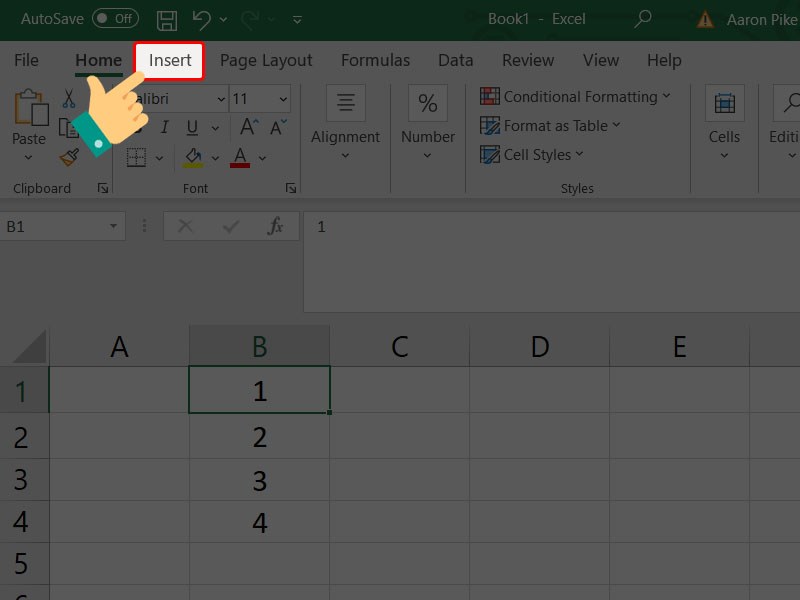The width and height of the screenshot is (800, 600).
Task: Click the Insert Function fx icon
Action: [275, 227]
